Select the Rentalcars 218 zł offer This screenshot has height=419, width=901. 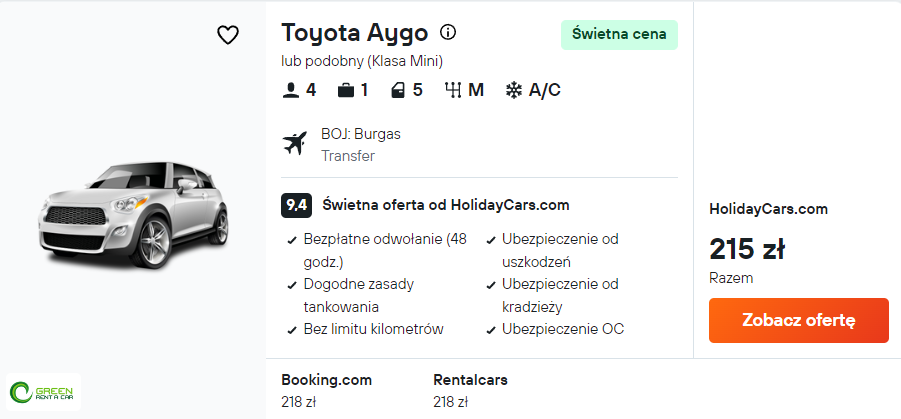pyautogui.click(x=470, y=391)
